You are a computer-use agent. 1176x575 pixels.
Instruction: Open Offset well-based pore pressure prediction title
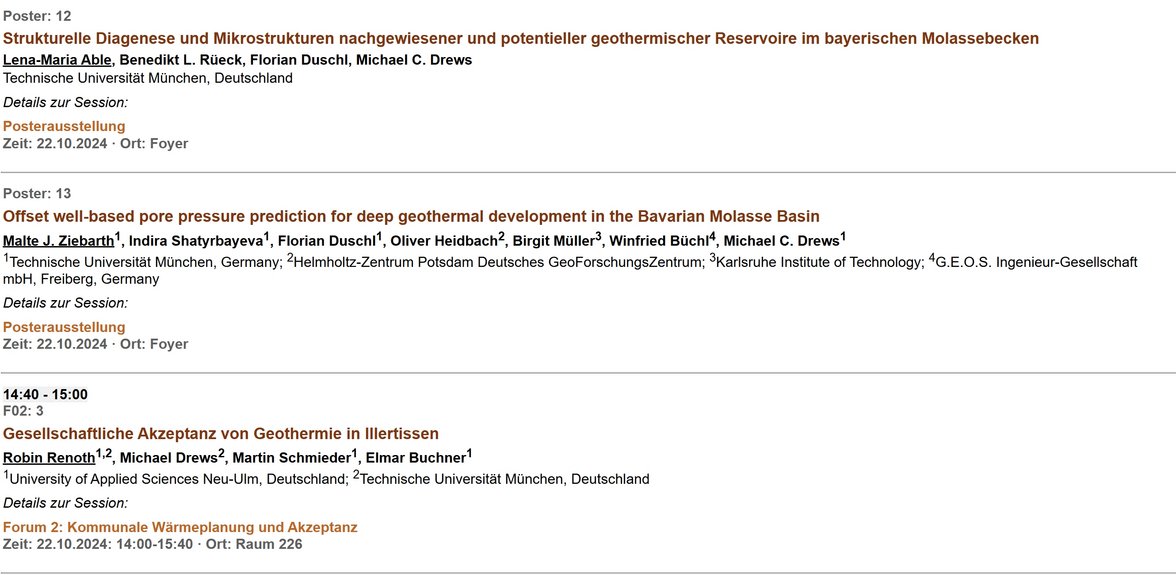(411, 217)
